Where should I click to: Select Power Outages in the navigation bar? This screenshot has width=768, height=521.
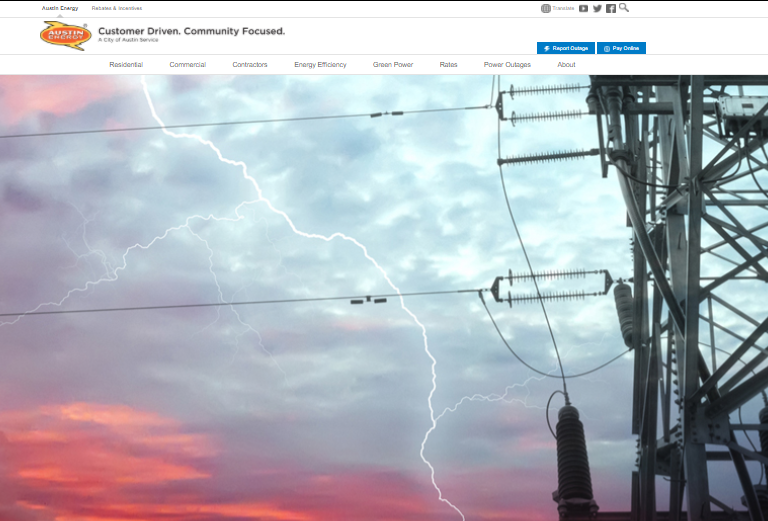507,65
